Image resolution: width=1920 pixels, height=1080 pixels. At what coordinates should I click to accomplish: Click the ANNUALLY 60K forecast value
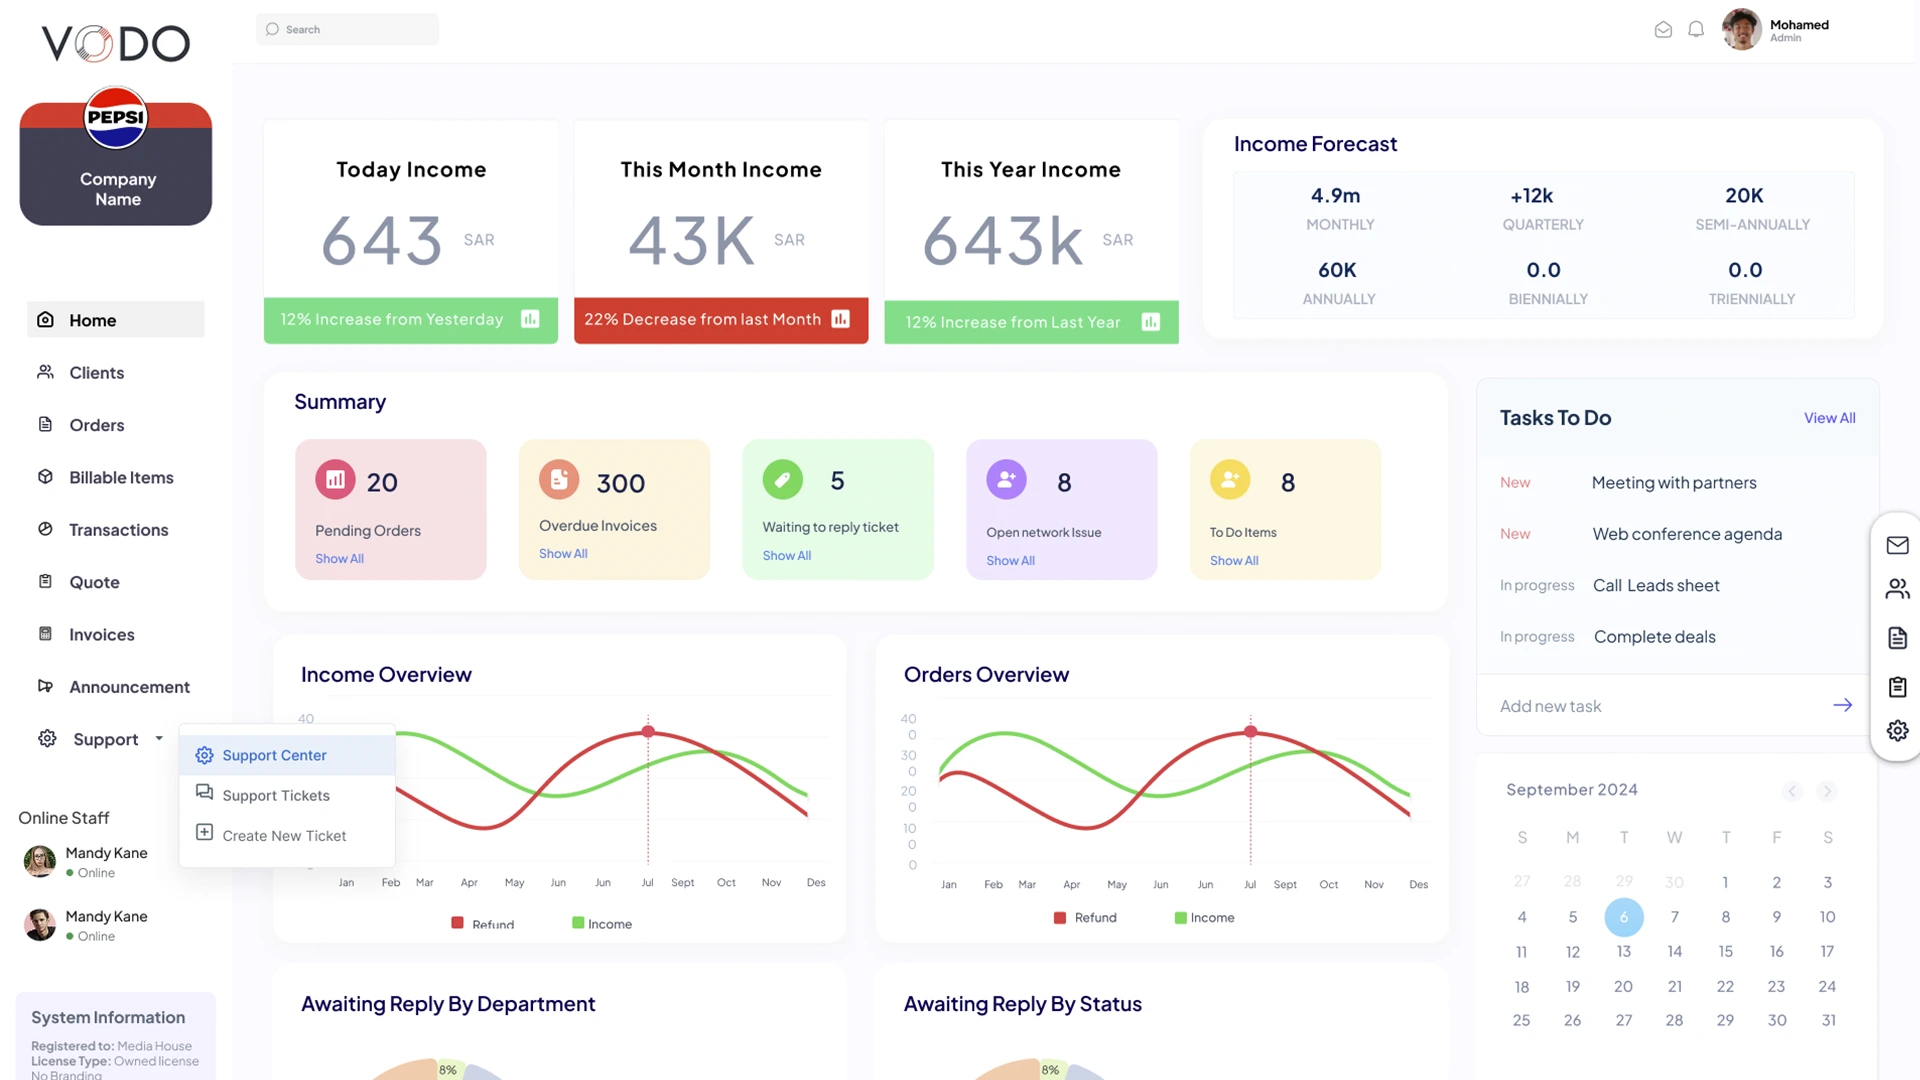[1337, 270]
